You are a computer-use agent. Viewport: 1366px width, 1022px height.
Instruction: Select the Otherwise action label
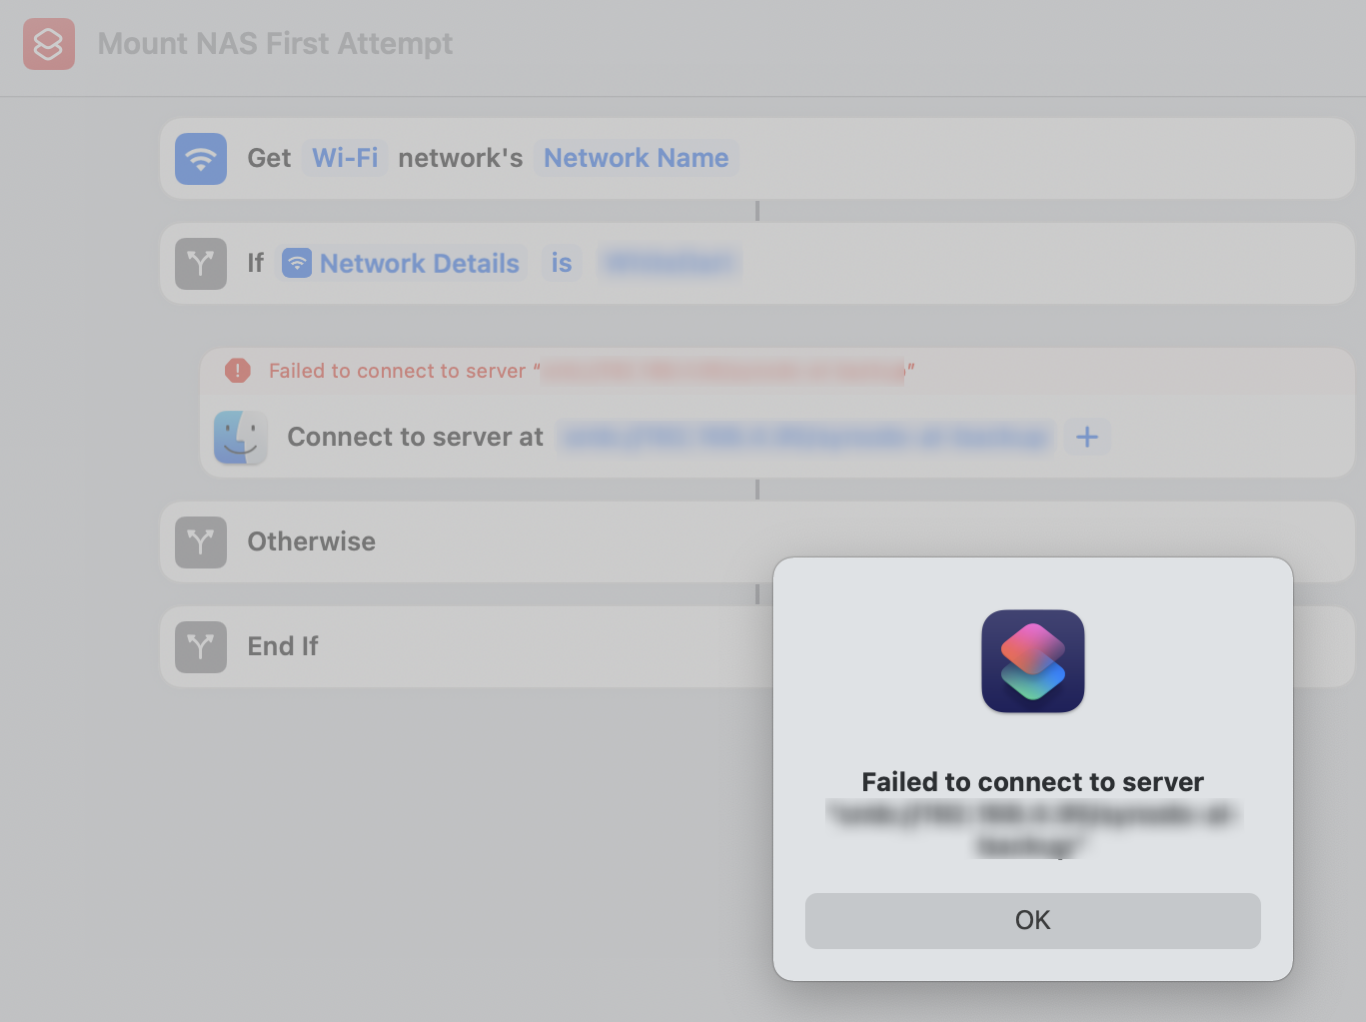311,542
